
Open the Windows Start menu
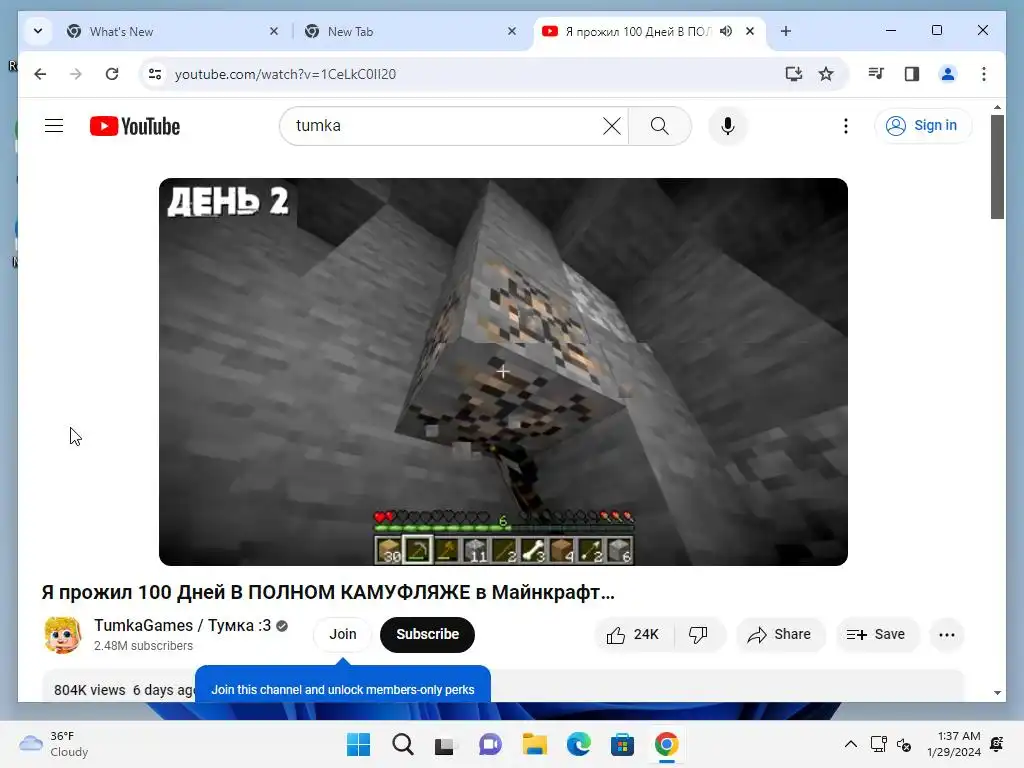(359, 744)
